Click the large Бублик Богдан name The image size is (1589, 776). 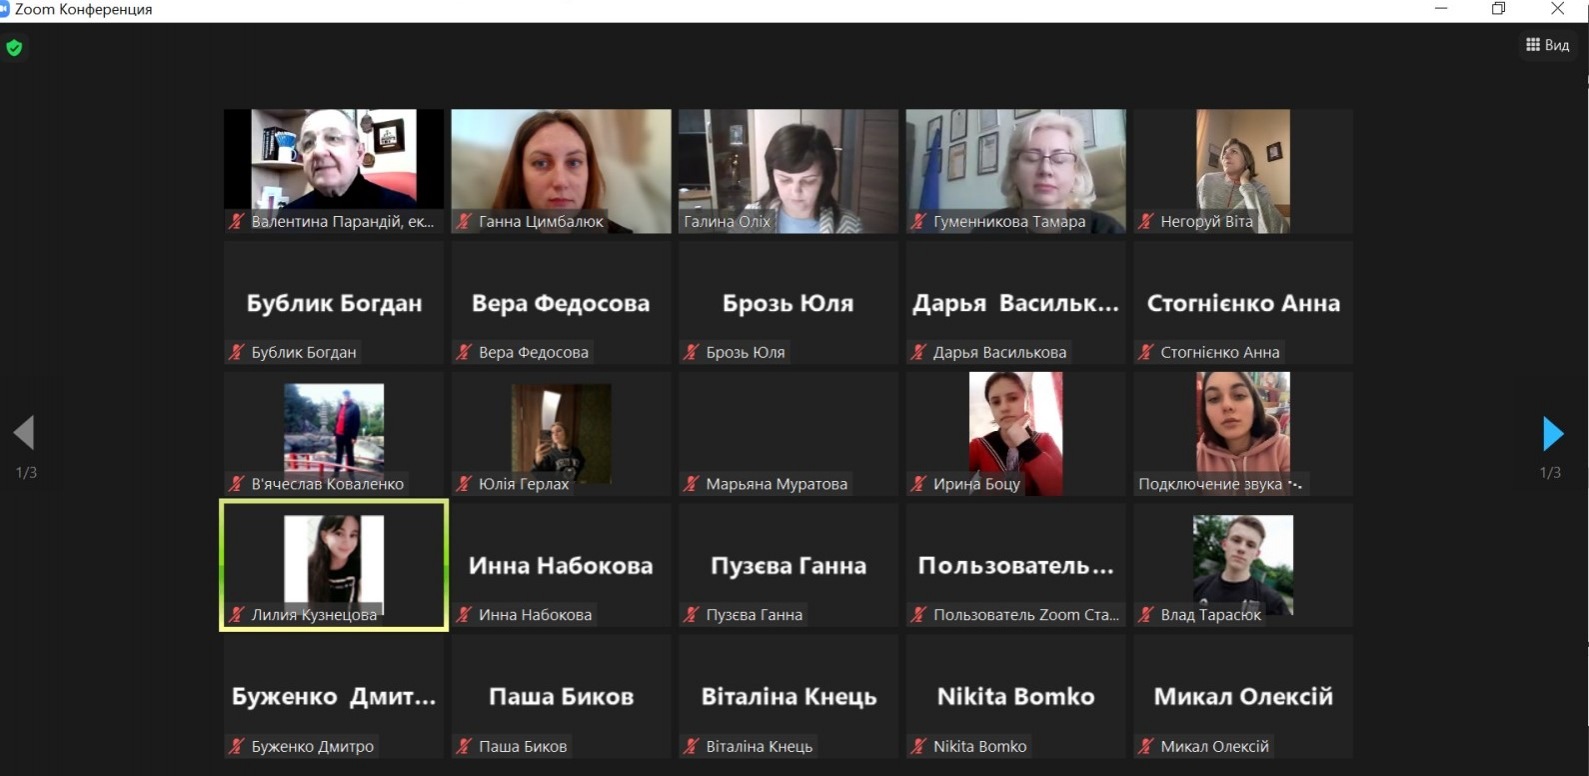click(x=334, y=303)
